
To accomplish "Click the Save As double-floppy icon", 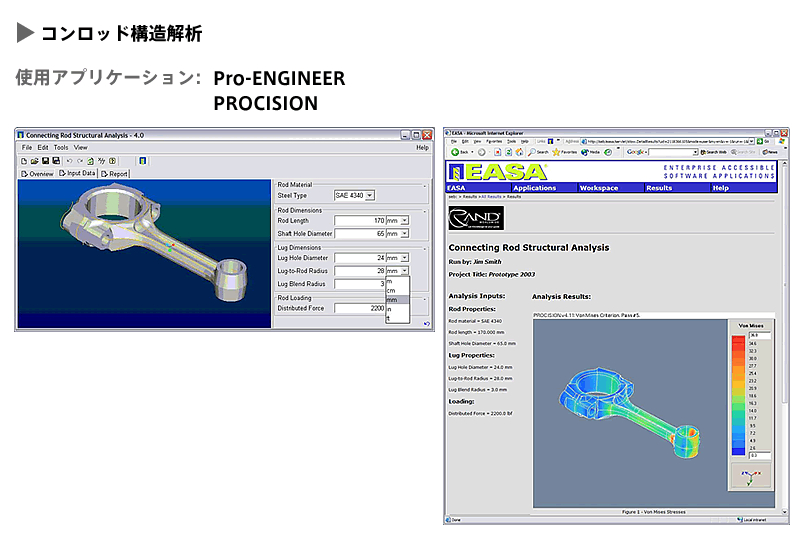I will 56,161.
